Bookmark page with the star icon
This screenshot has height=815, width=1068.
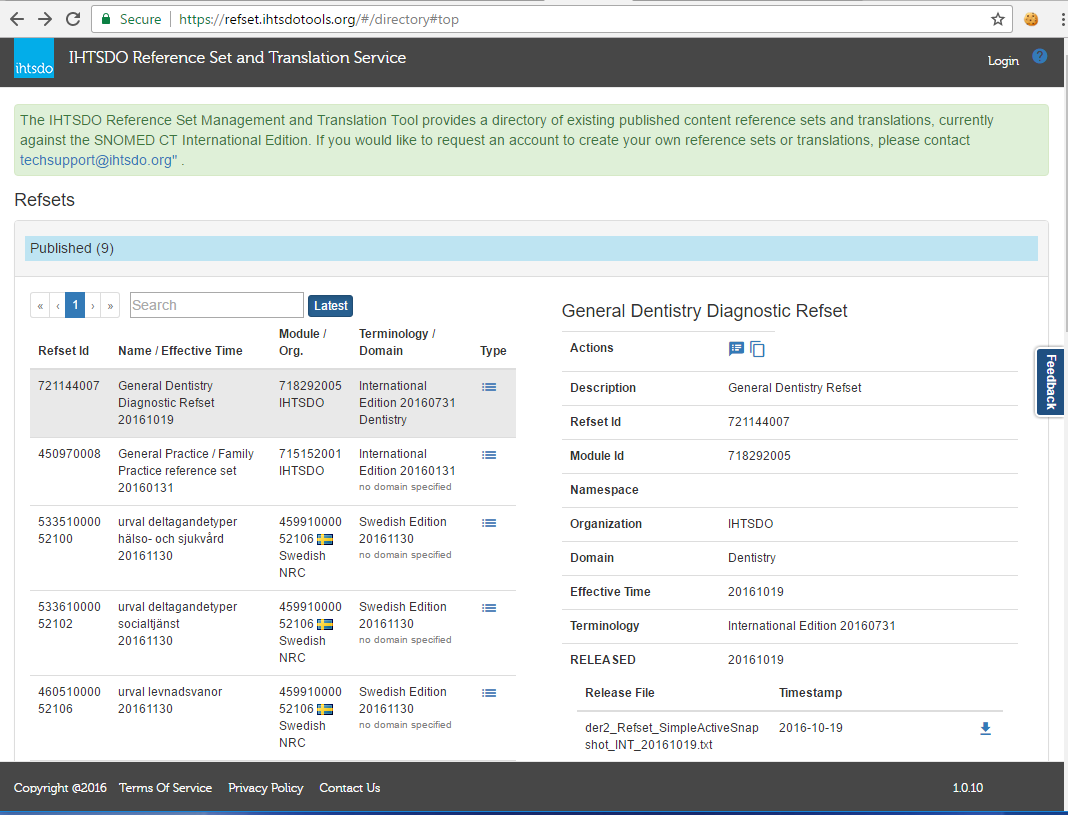pyautogui.click(x=998, y=19)
